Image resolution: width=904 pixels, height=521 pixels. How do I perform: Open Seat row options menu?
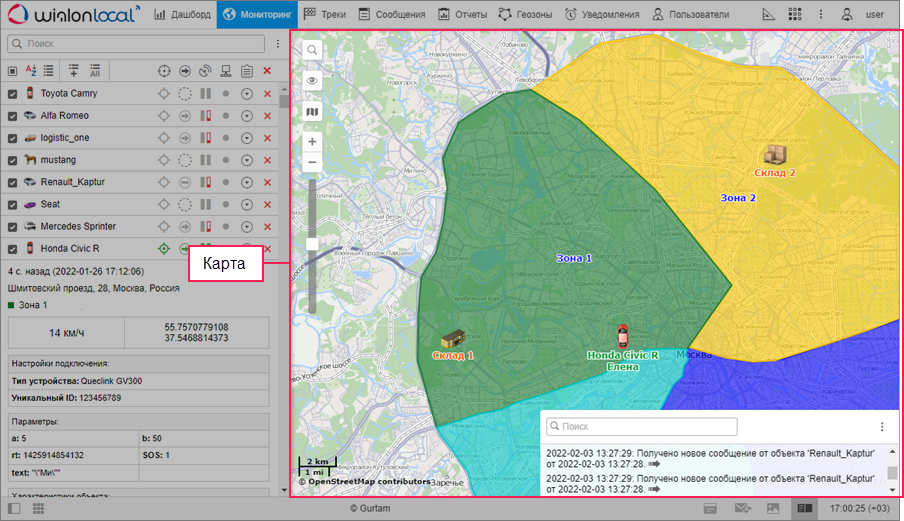point(247,205)
